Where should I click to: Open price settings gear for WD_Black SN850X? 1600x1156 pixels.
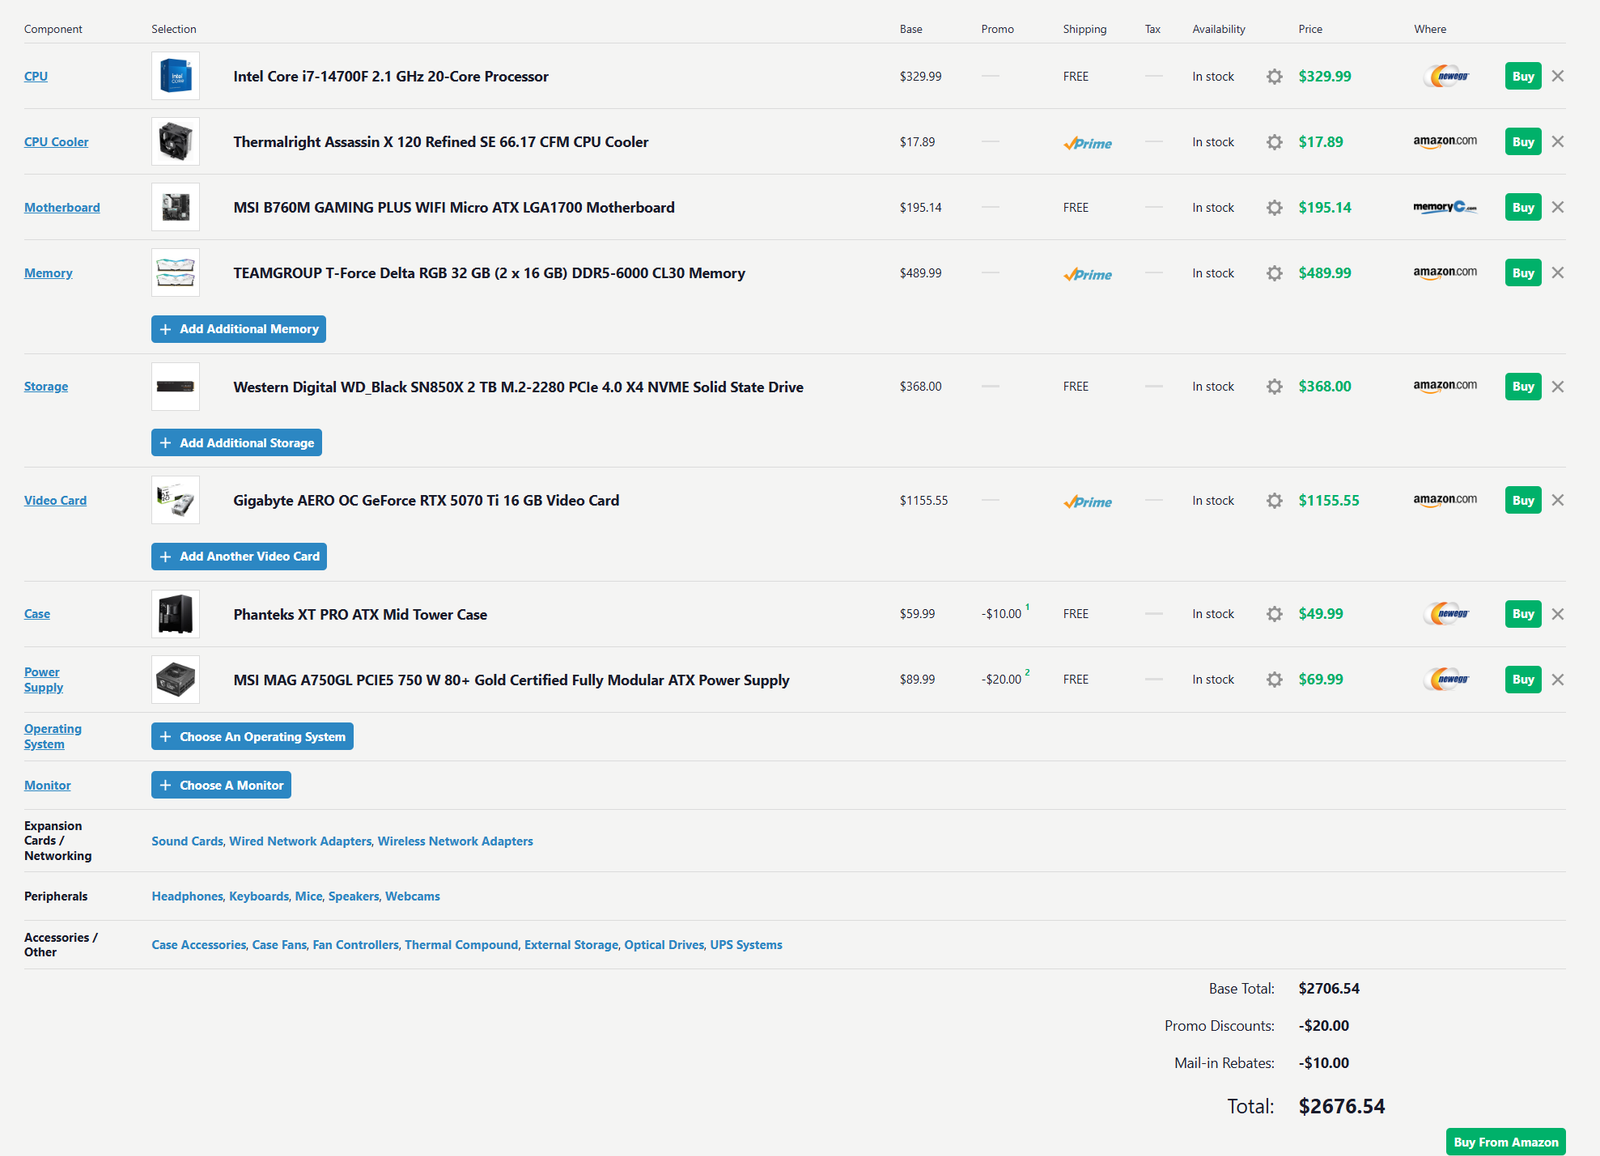pos(1274,387)
